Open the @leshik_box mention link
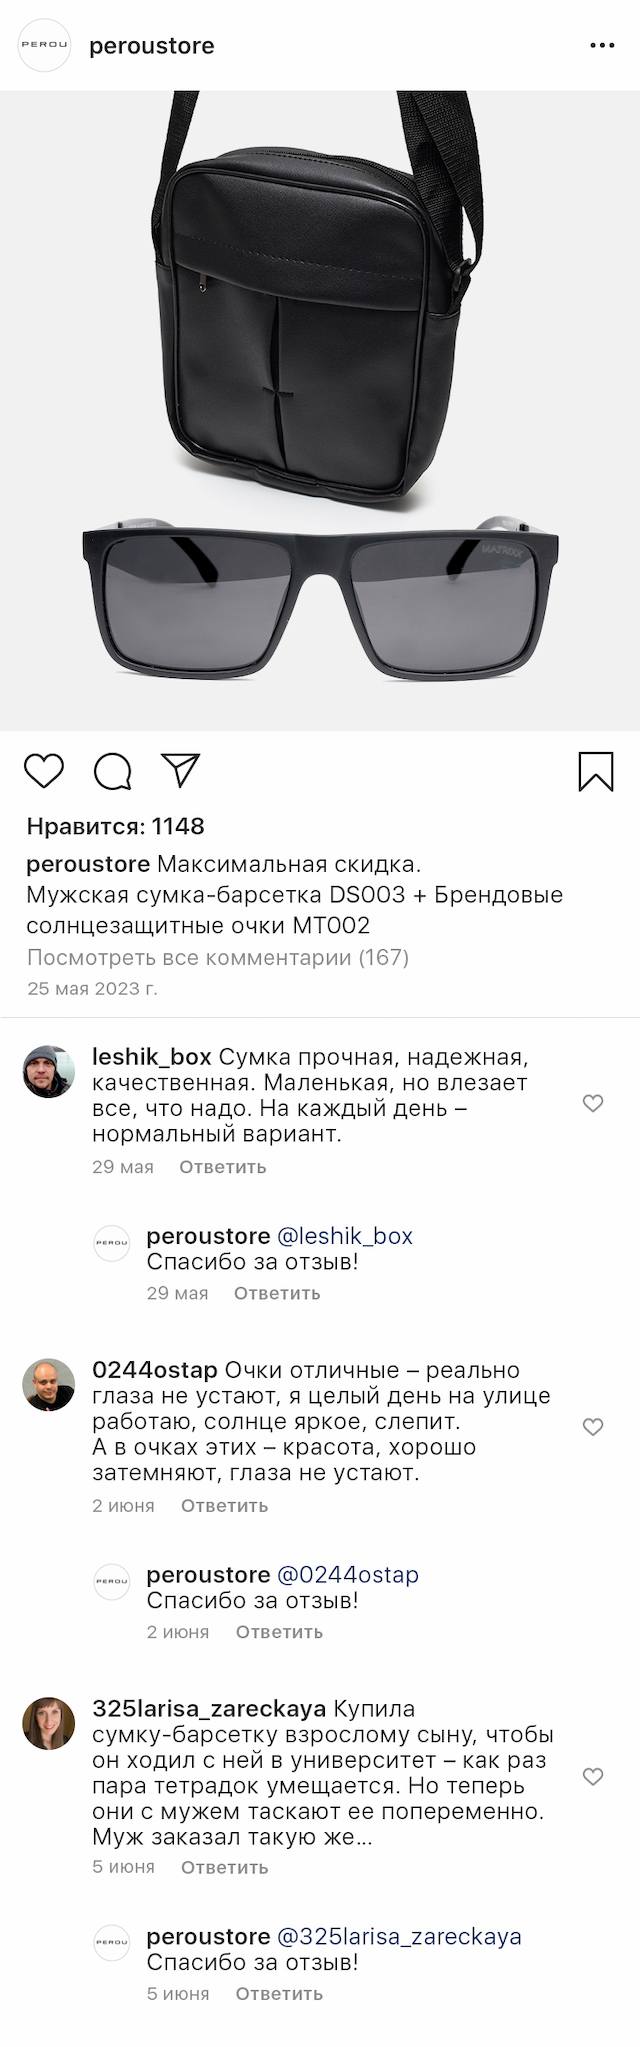The width and height of the screenshot is (640, 2047). point(345,1236)
